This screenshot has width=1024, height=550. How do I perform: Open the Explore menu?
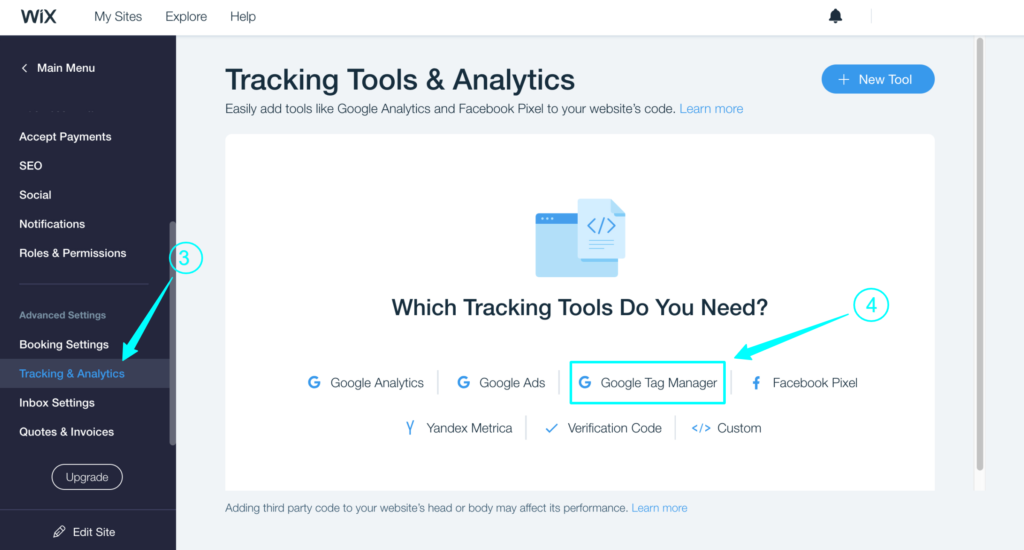tap(186, 16)
